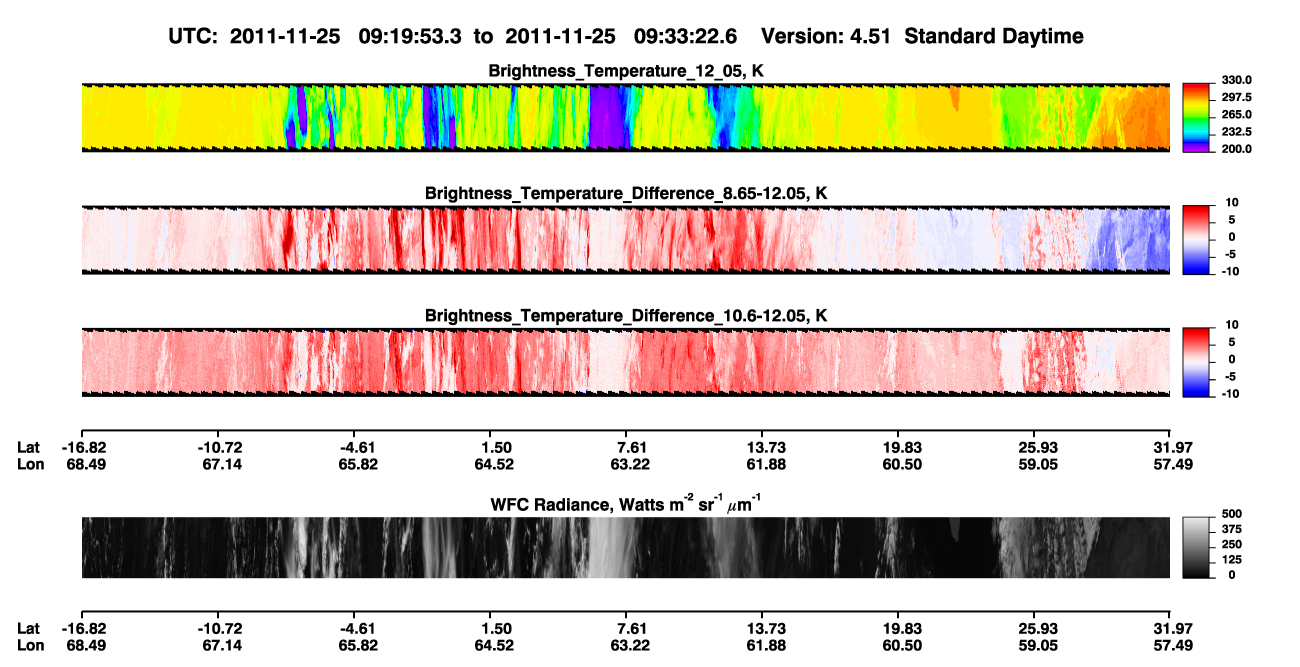The image size is (1300, 667).
Task: Click the 12.05 brightness temperature image strip
Action: click(625, 117)
